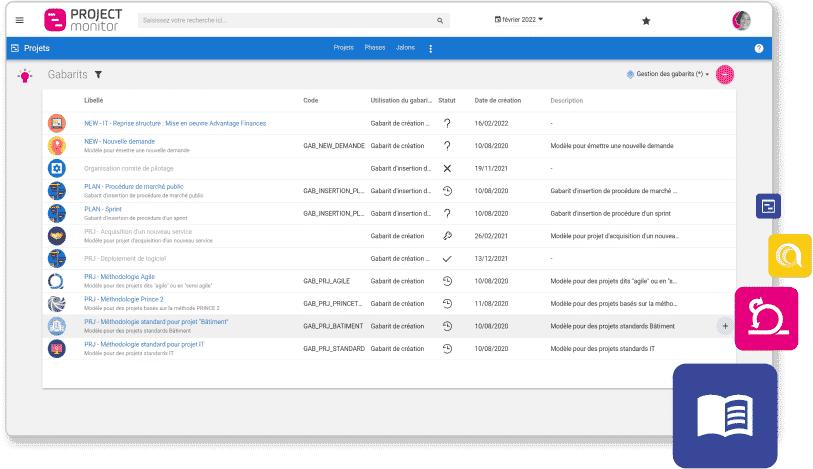813x469 pixels.
Task: Switch to the Phases tab
Action: click(374, 48)
